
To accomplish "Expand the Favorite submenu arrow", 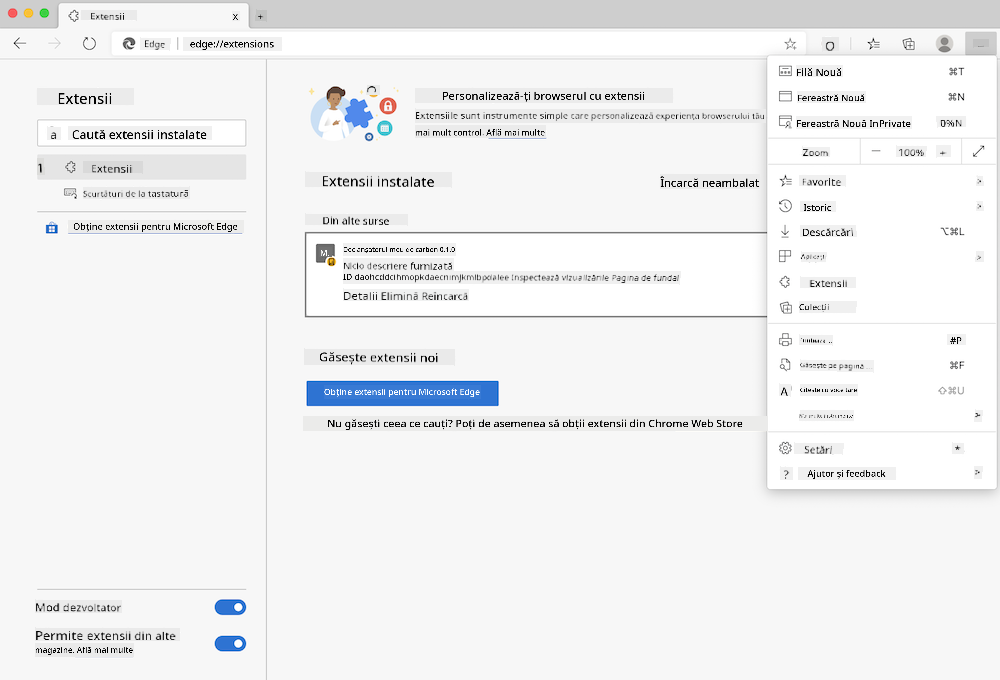I will point(977,181).
